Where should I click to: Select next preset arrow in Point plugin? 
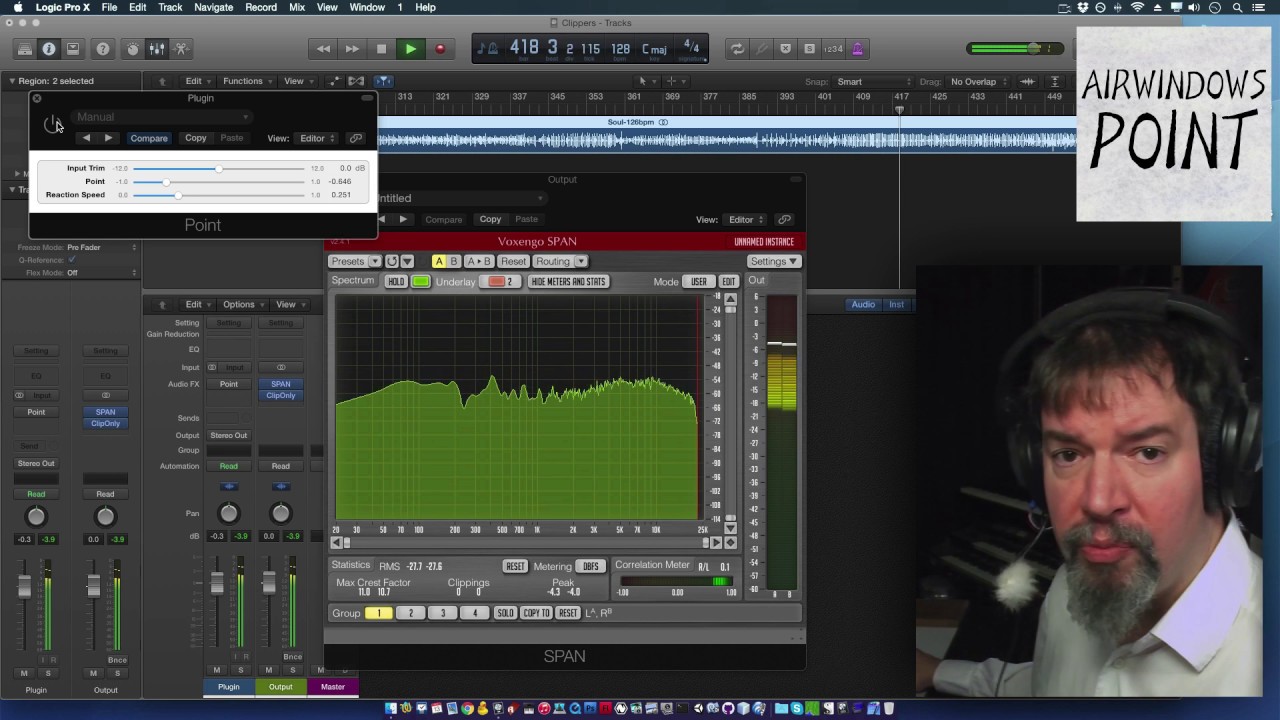(x=108, y=138)
